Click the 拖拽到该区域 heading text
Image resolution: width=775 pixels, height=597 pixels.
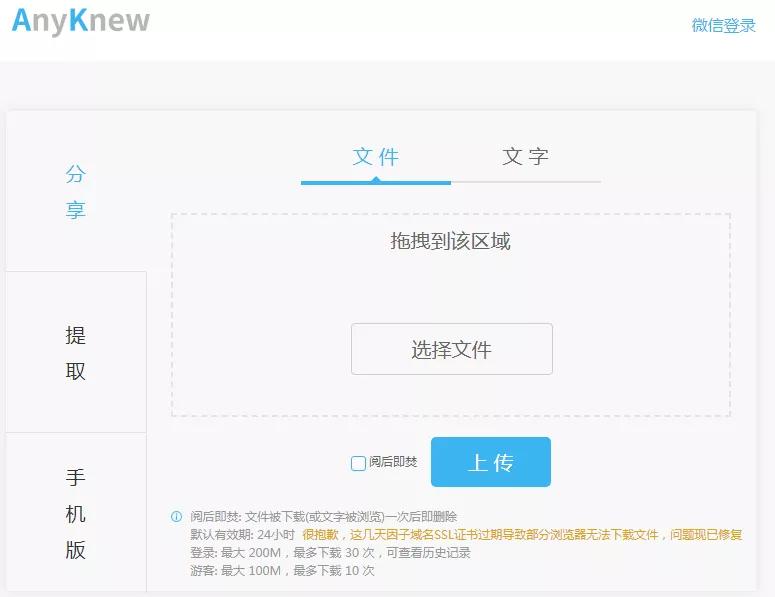(450, 242)
